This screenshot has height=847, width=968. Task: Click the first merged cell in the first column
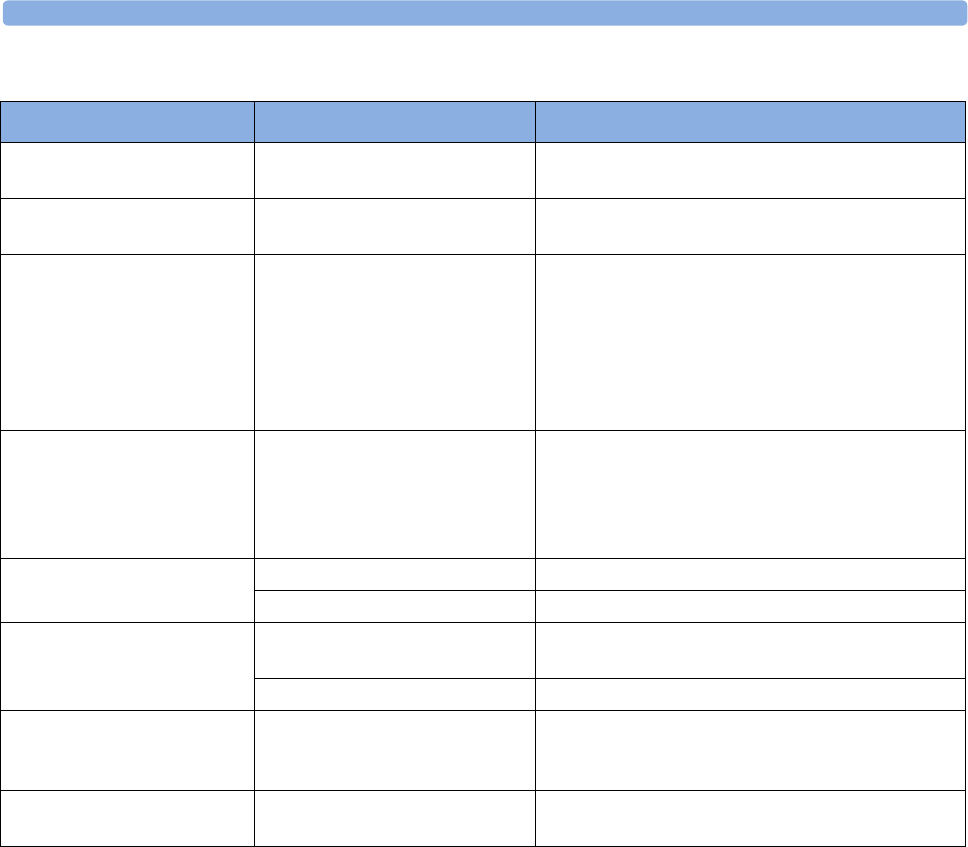pyautogui.click(x=127, y=590)
